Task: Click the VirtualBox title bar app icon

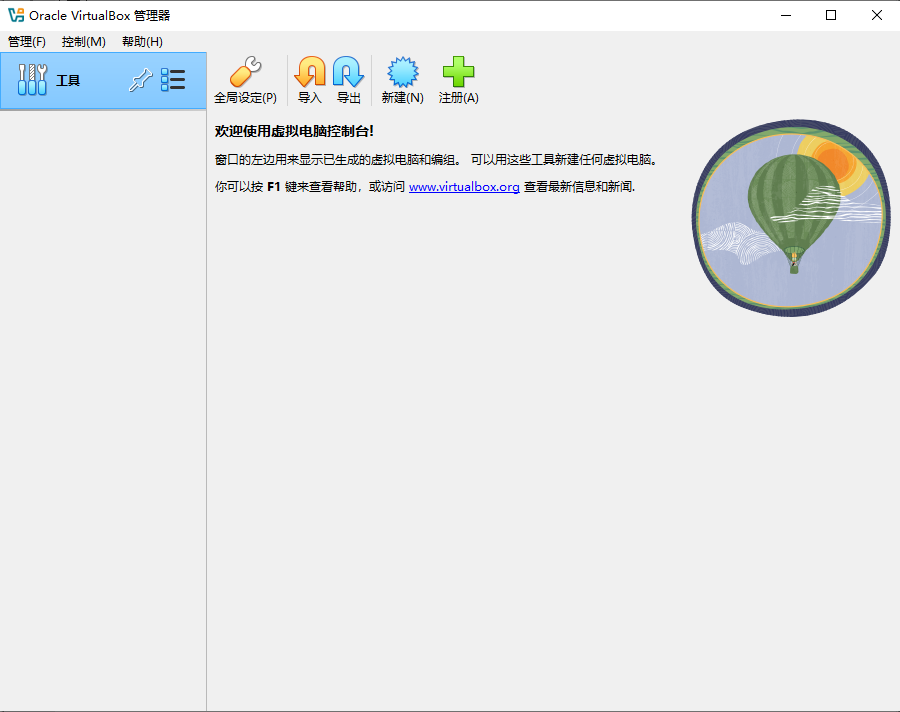Action: 15,16
